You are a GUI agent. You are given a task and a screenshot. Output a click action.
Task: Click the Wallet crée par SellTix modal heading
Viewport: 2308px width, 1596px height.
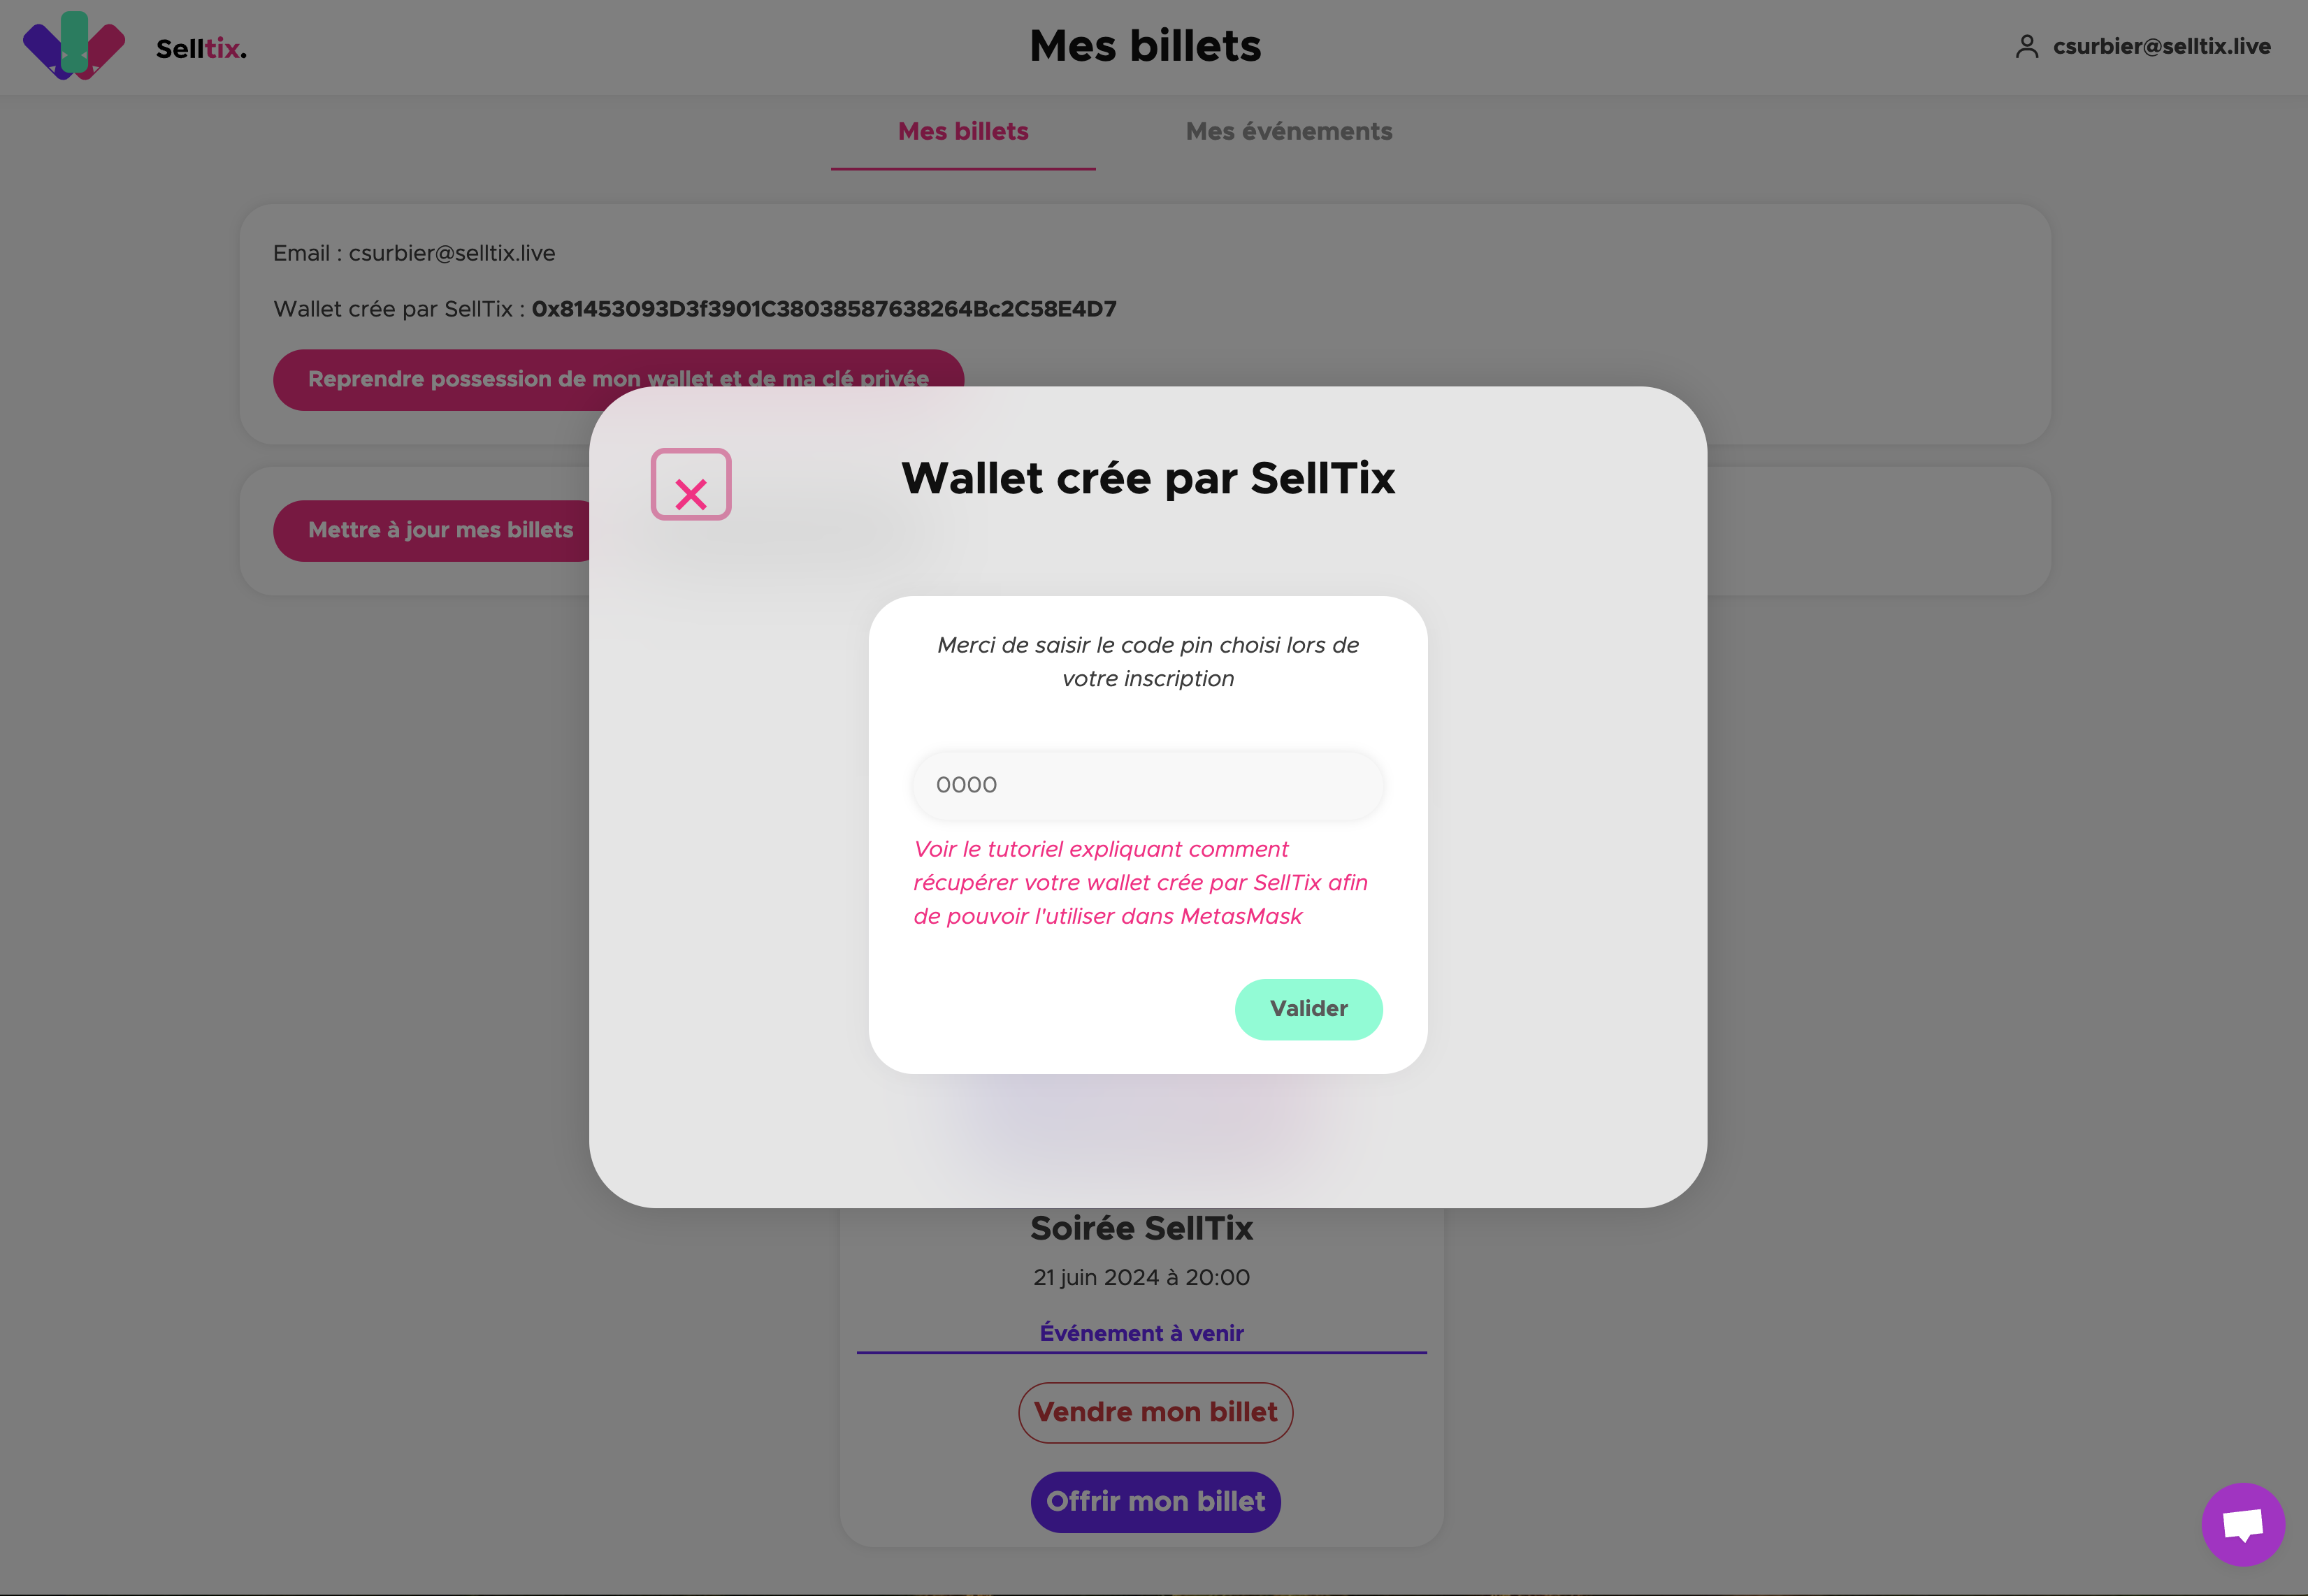click(x=1147, y=478)
